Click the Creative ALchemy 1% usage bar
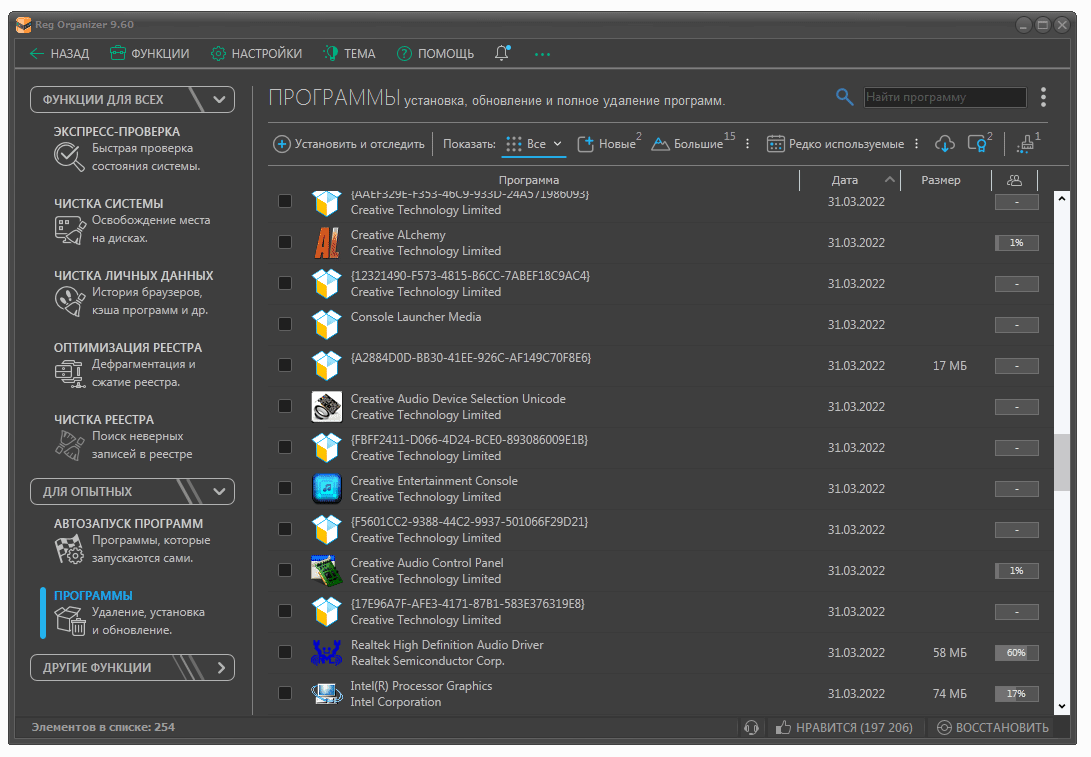Screen dimensions: 1091x757 (x=1017, y=243)
